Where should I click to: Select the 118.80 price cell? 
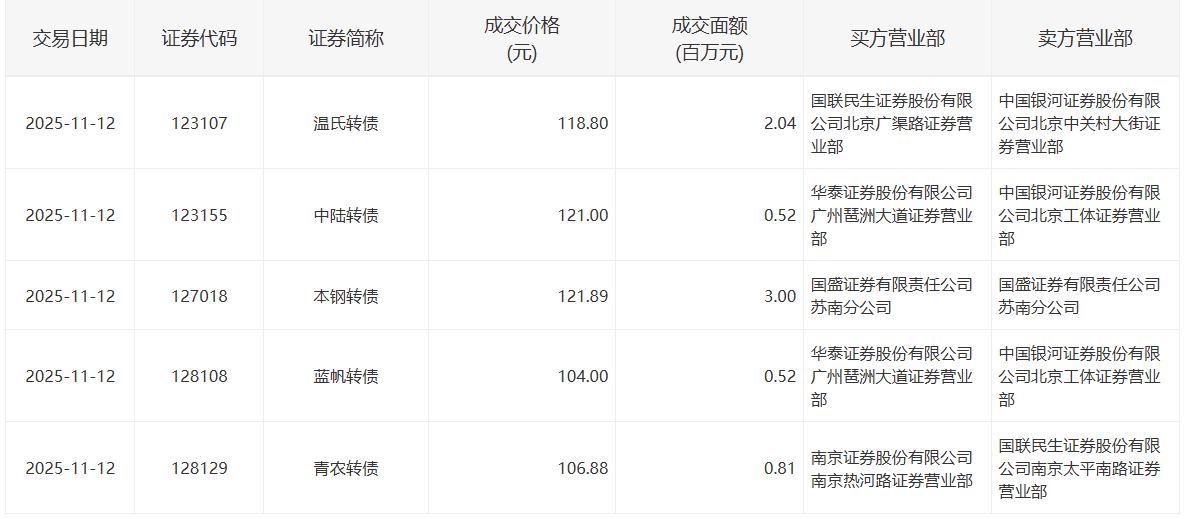click(x=583, y=124)
